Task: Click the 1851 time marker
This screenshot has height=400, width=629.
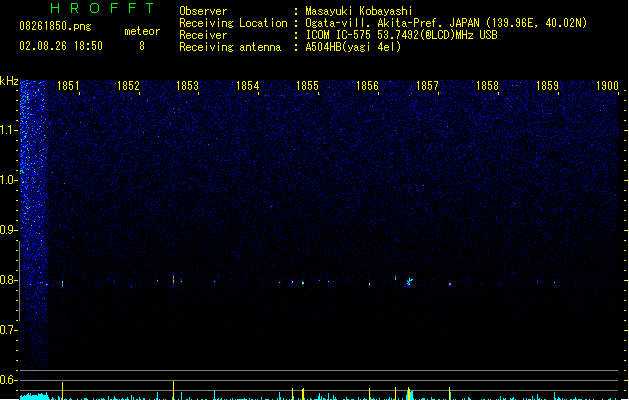Action: click(68, 86)
